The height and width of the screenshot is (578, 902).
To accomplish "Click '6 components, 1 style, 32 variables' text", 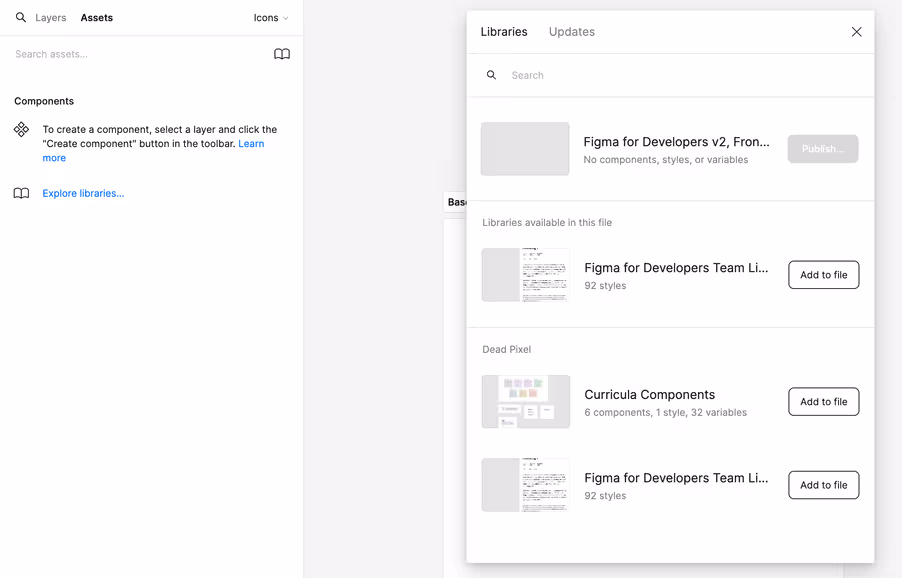I will click(666, 412).
